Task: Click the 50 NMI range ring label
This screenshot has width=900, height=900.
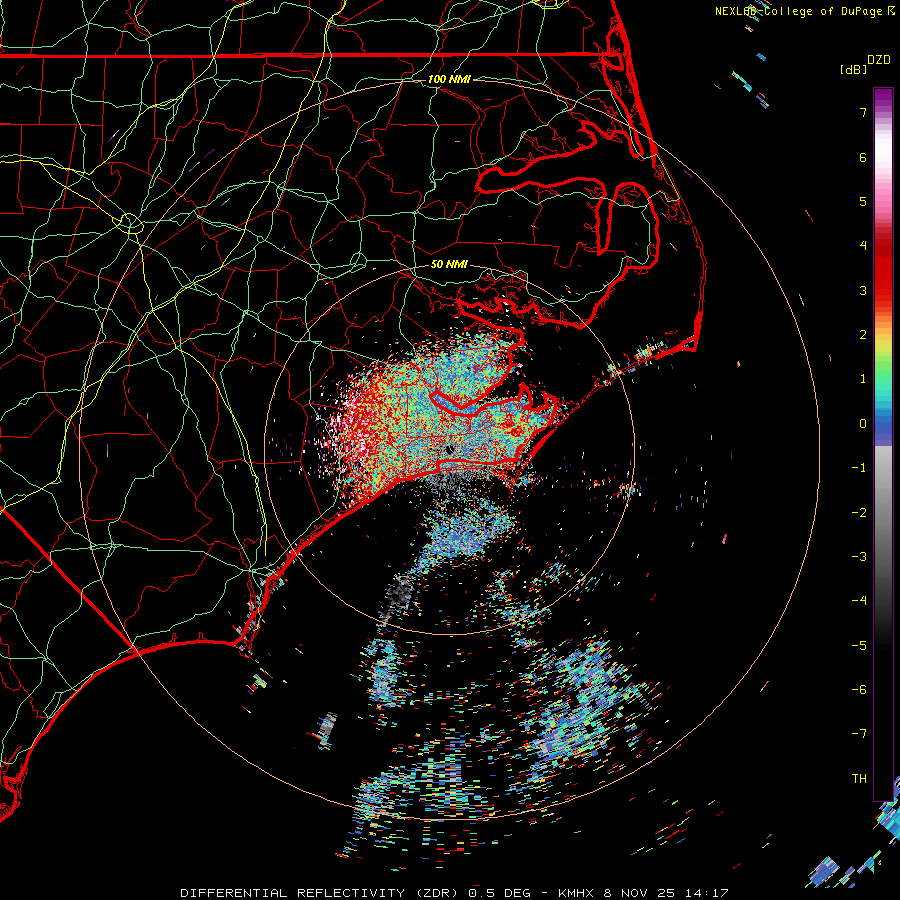Action: 449,264
